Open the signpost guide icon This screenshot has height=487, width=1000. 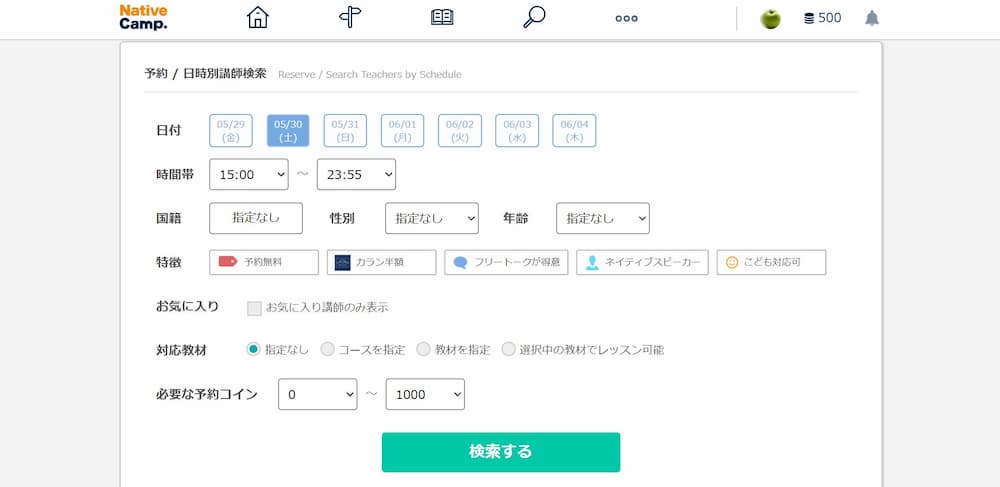350,17
